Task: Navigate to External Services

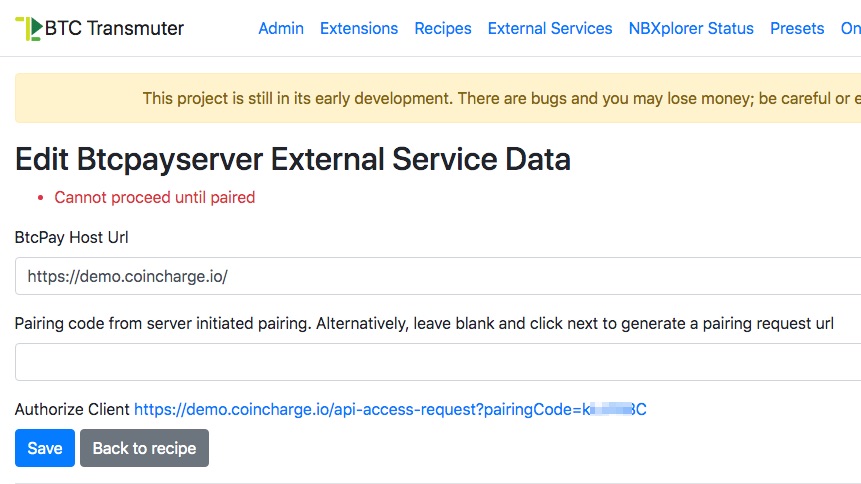Action: click(550, 29)
